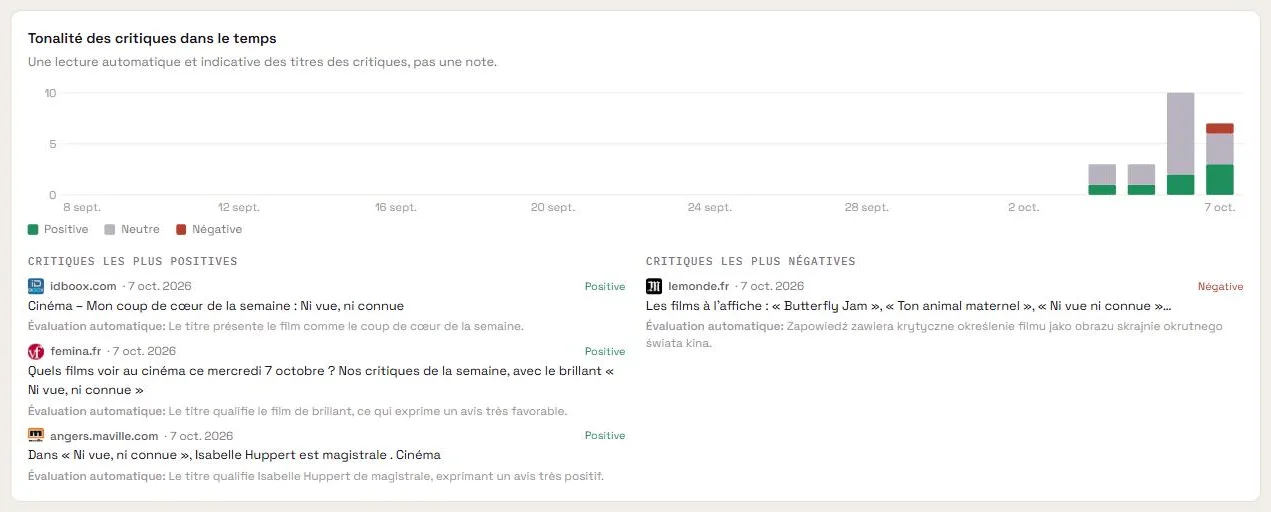Viewport: 1271px width, 512px height.
Task: Click the '16 sept.' axis label
Action: [x=395, y=207]
